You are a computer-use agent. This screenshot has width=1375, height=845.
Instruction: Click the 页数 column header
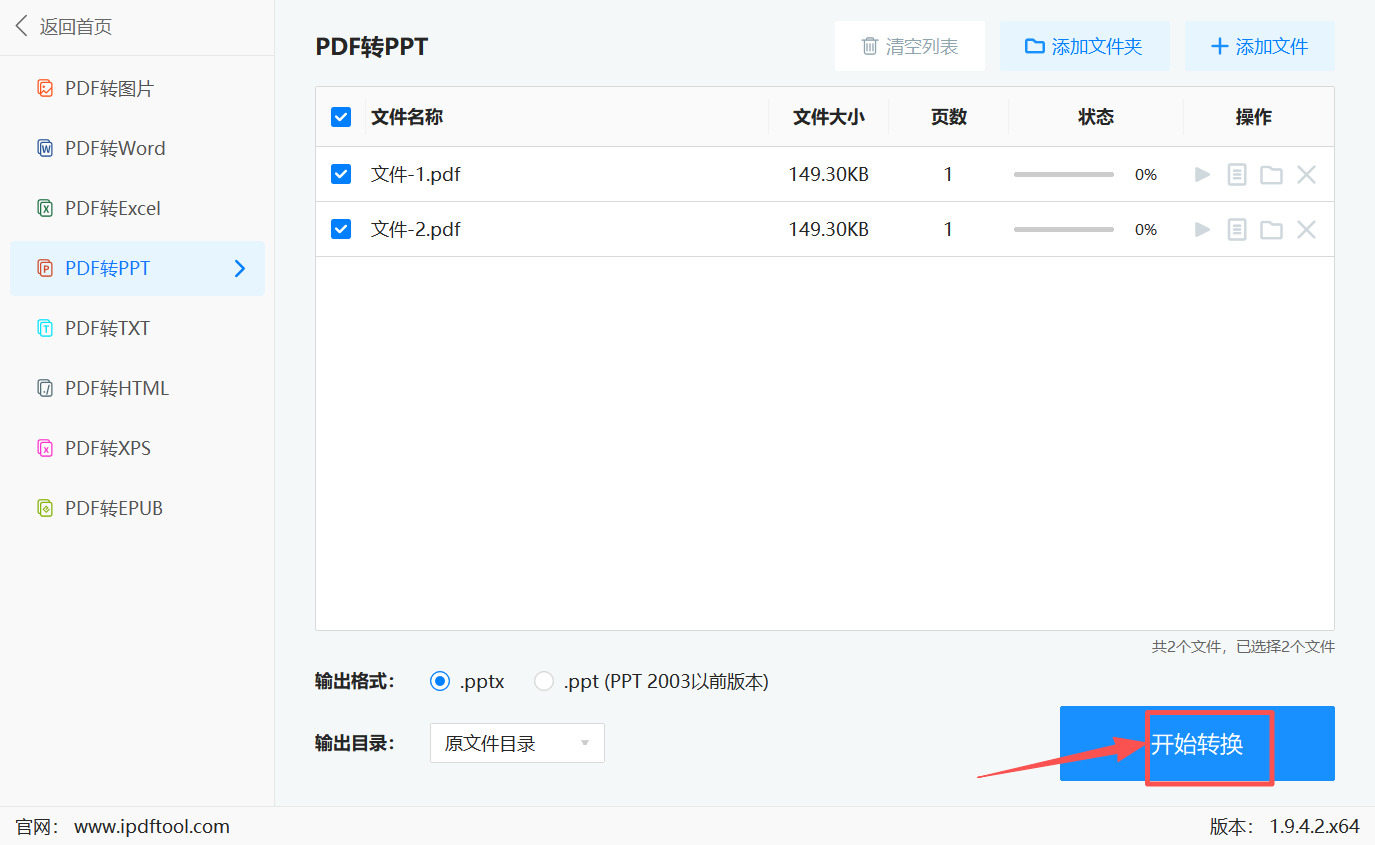[x=949, y=117]
